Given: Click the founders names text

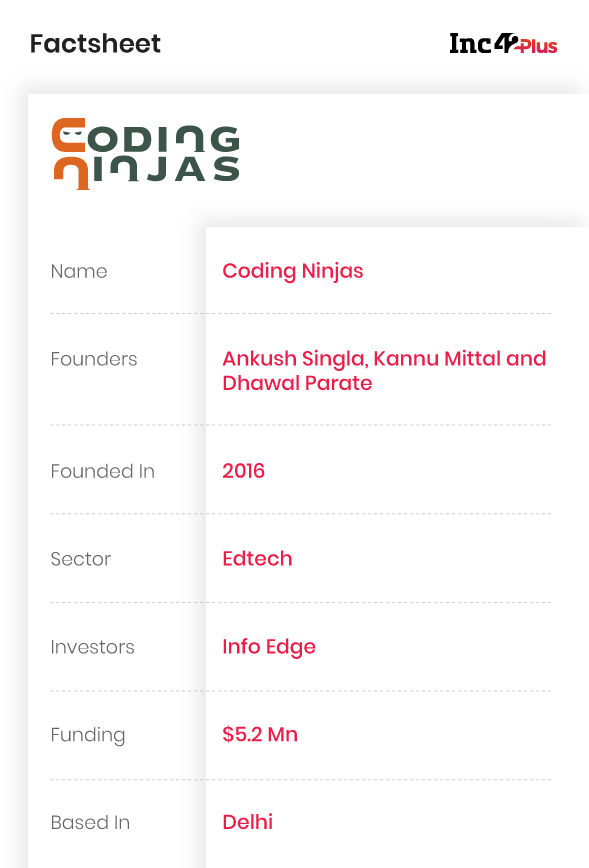Looking at the screenshot, I should (384, 370).
